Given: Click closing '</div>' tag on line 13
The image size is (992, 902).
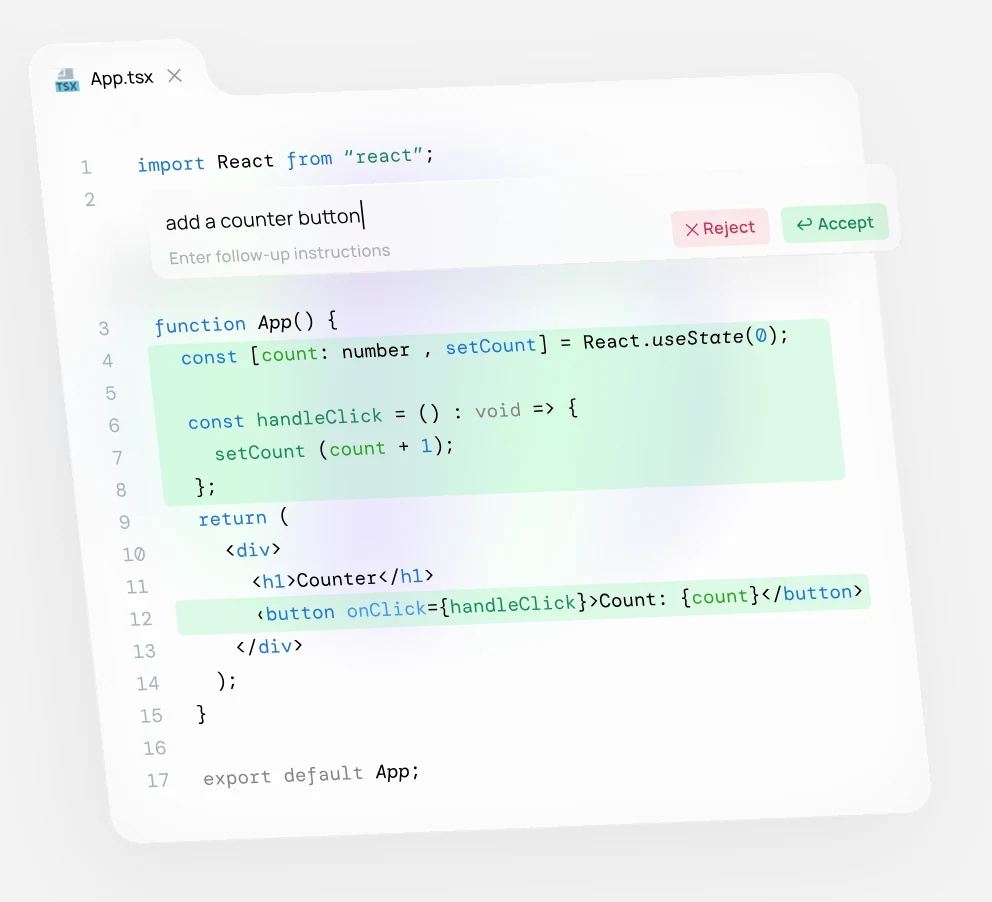Looking at the screenshot, I should 269,646.
